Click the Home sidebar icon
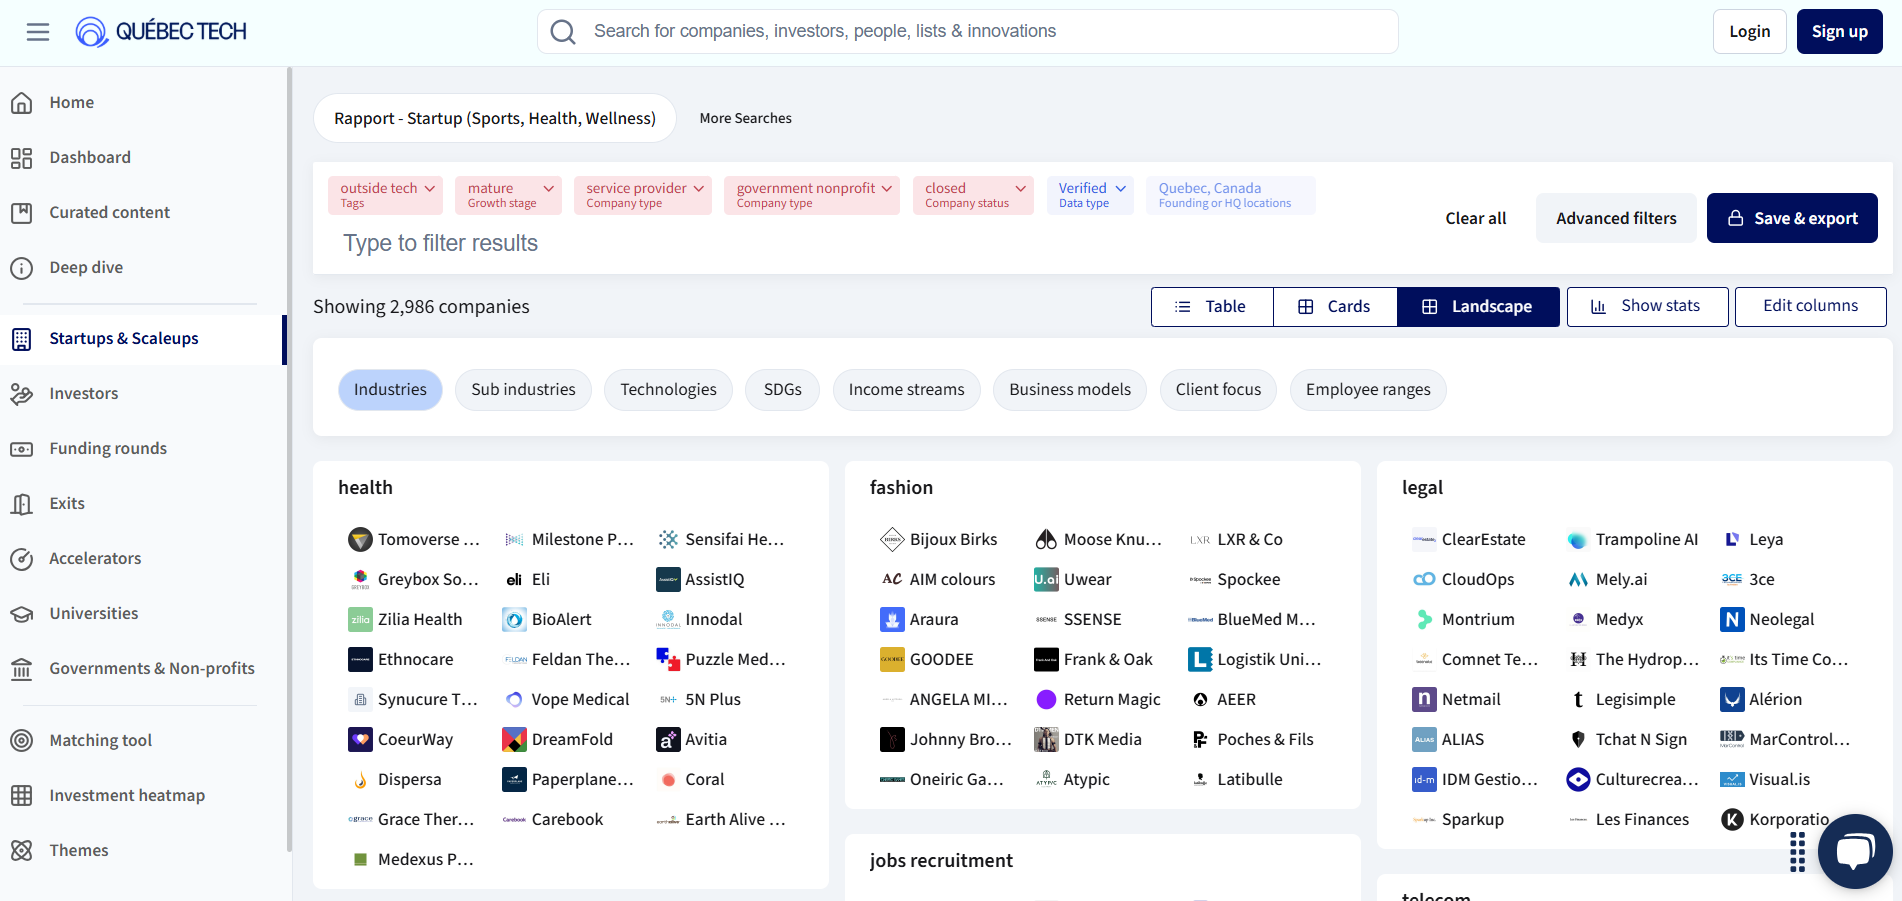Image resolution: width=1902 pixels, height=901 pixels. pos(22,102)
